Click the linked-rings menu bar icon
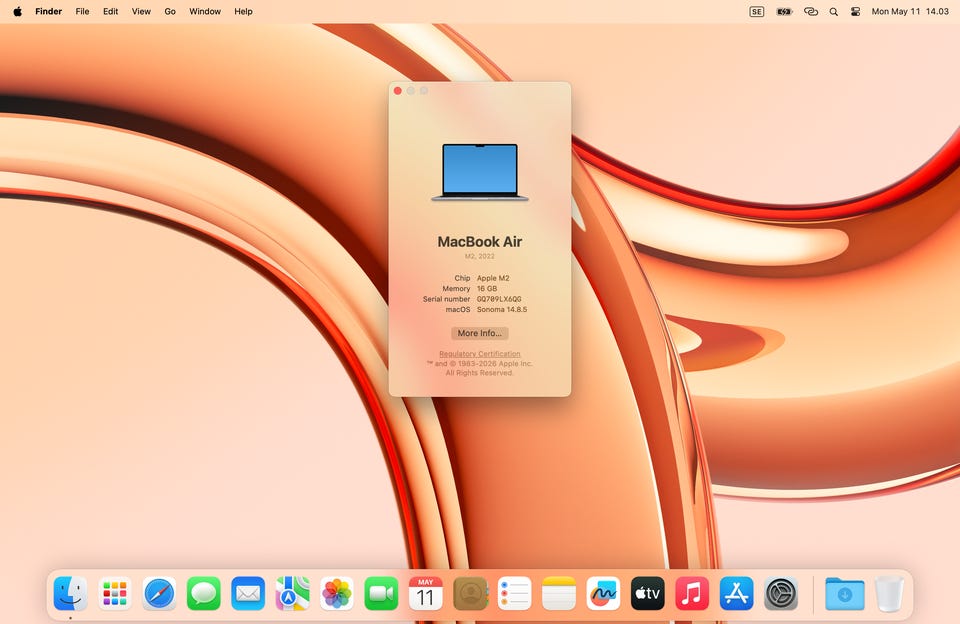Viewport: 960px width, 624px height. point(811,12)
